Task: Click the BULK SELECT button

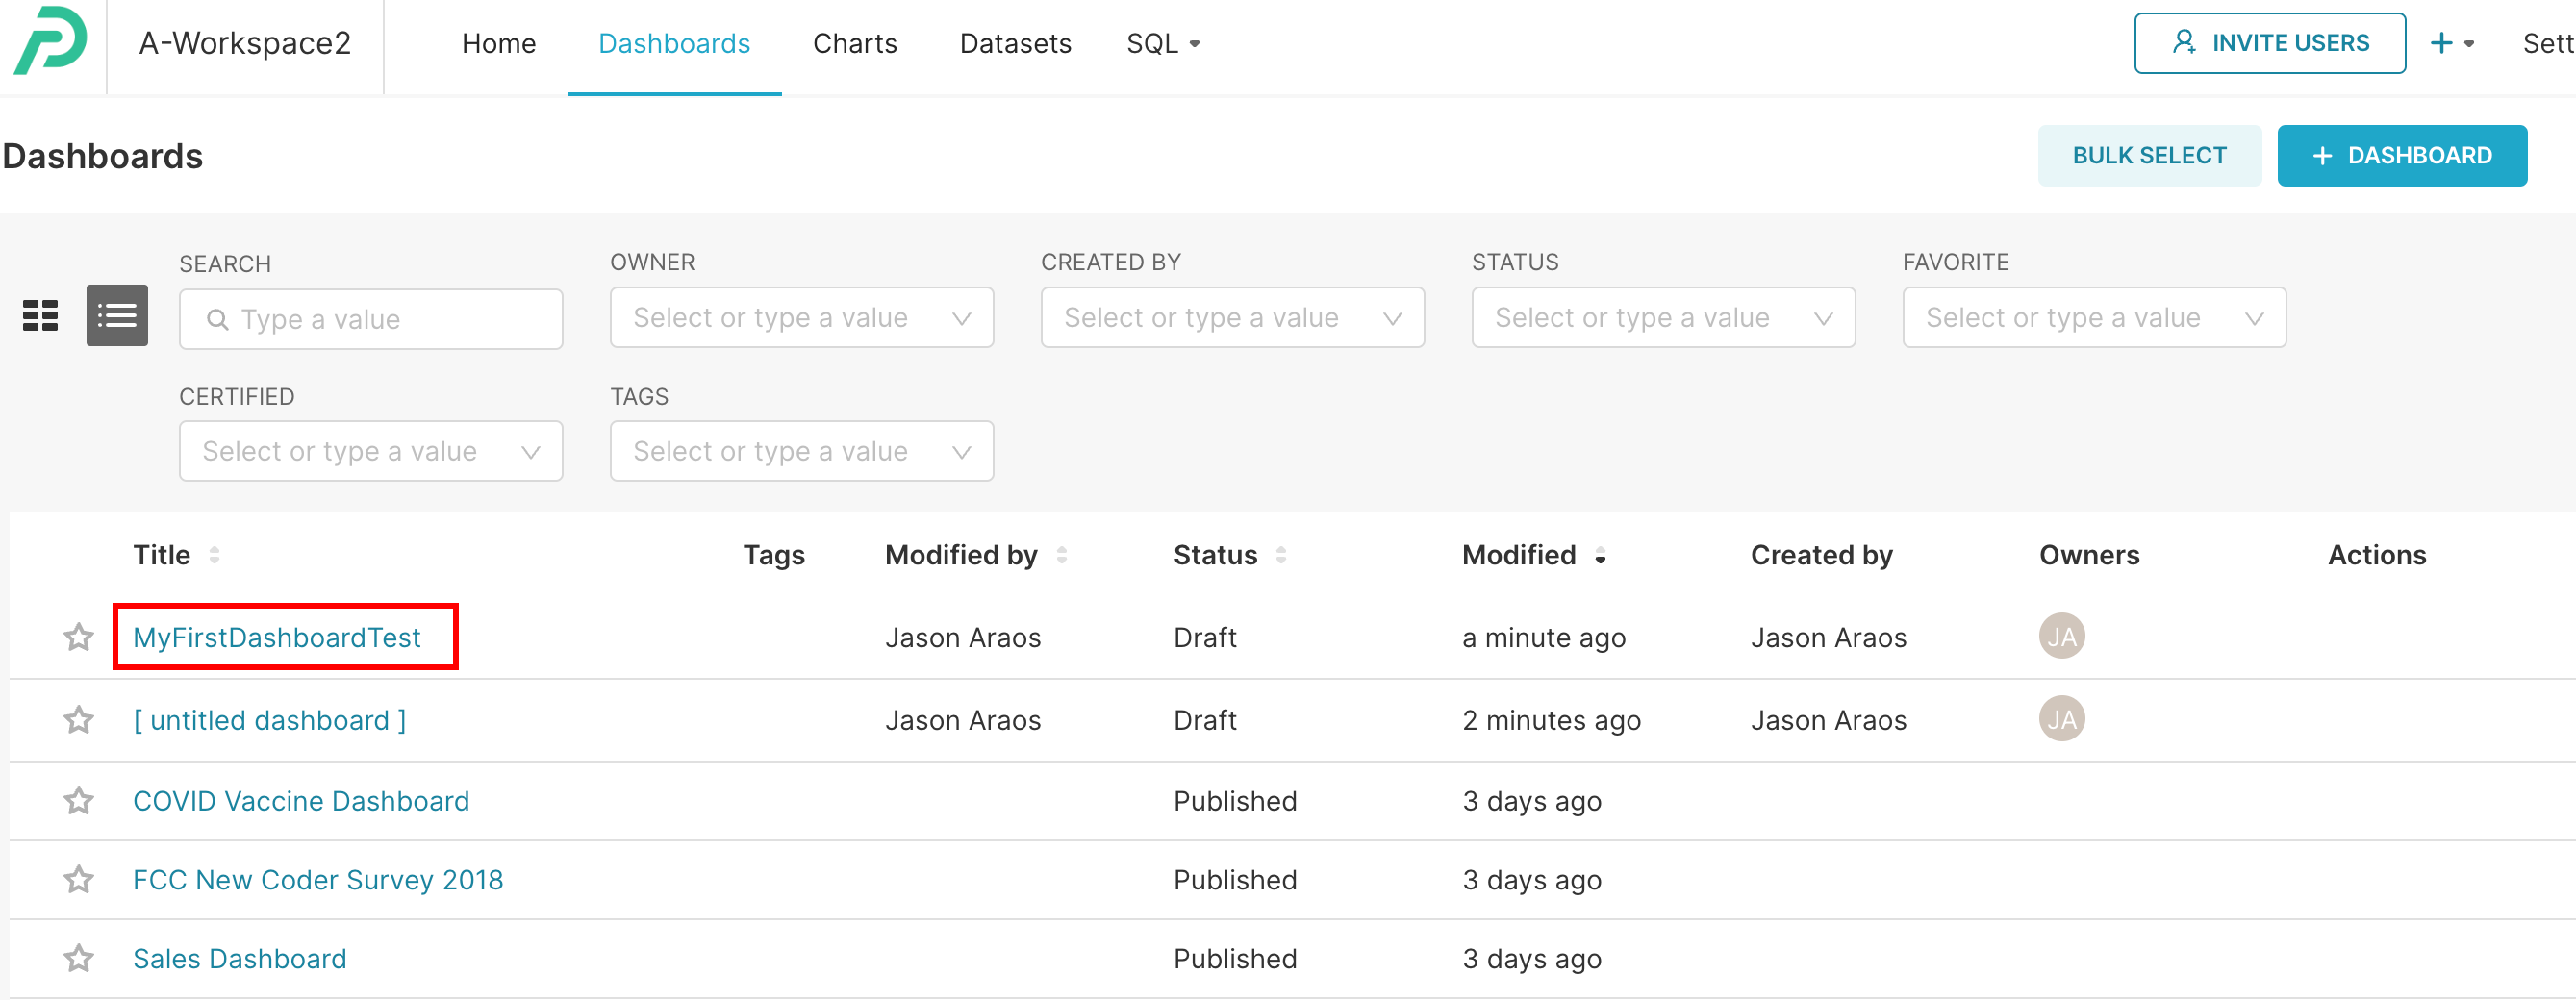Action: point(2150,155)
